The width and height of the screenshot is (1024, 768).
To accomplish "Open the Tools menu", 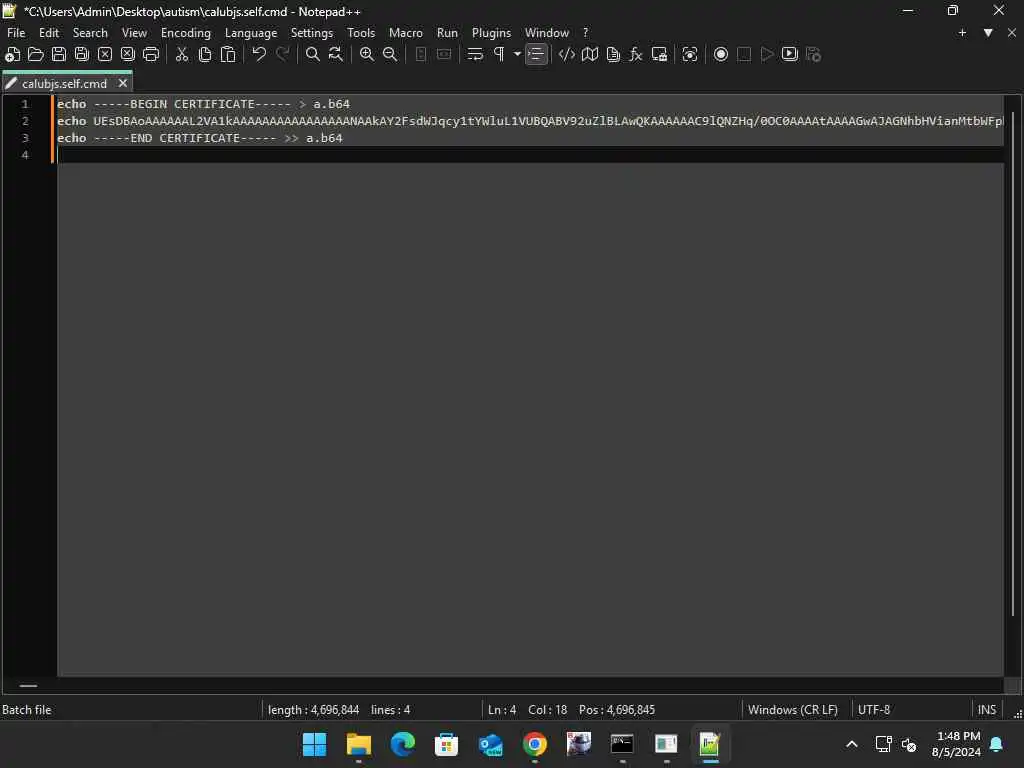I will [361, 33].
